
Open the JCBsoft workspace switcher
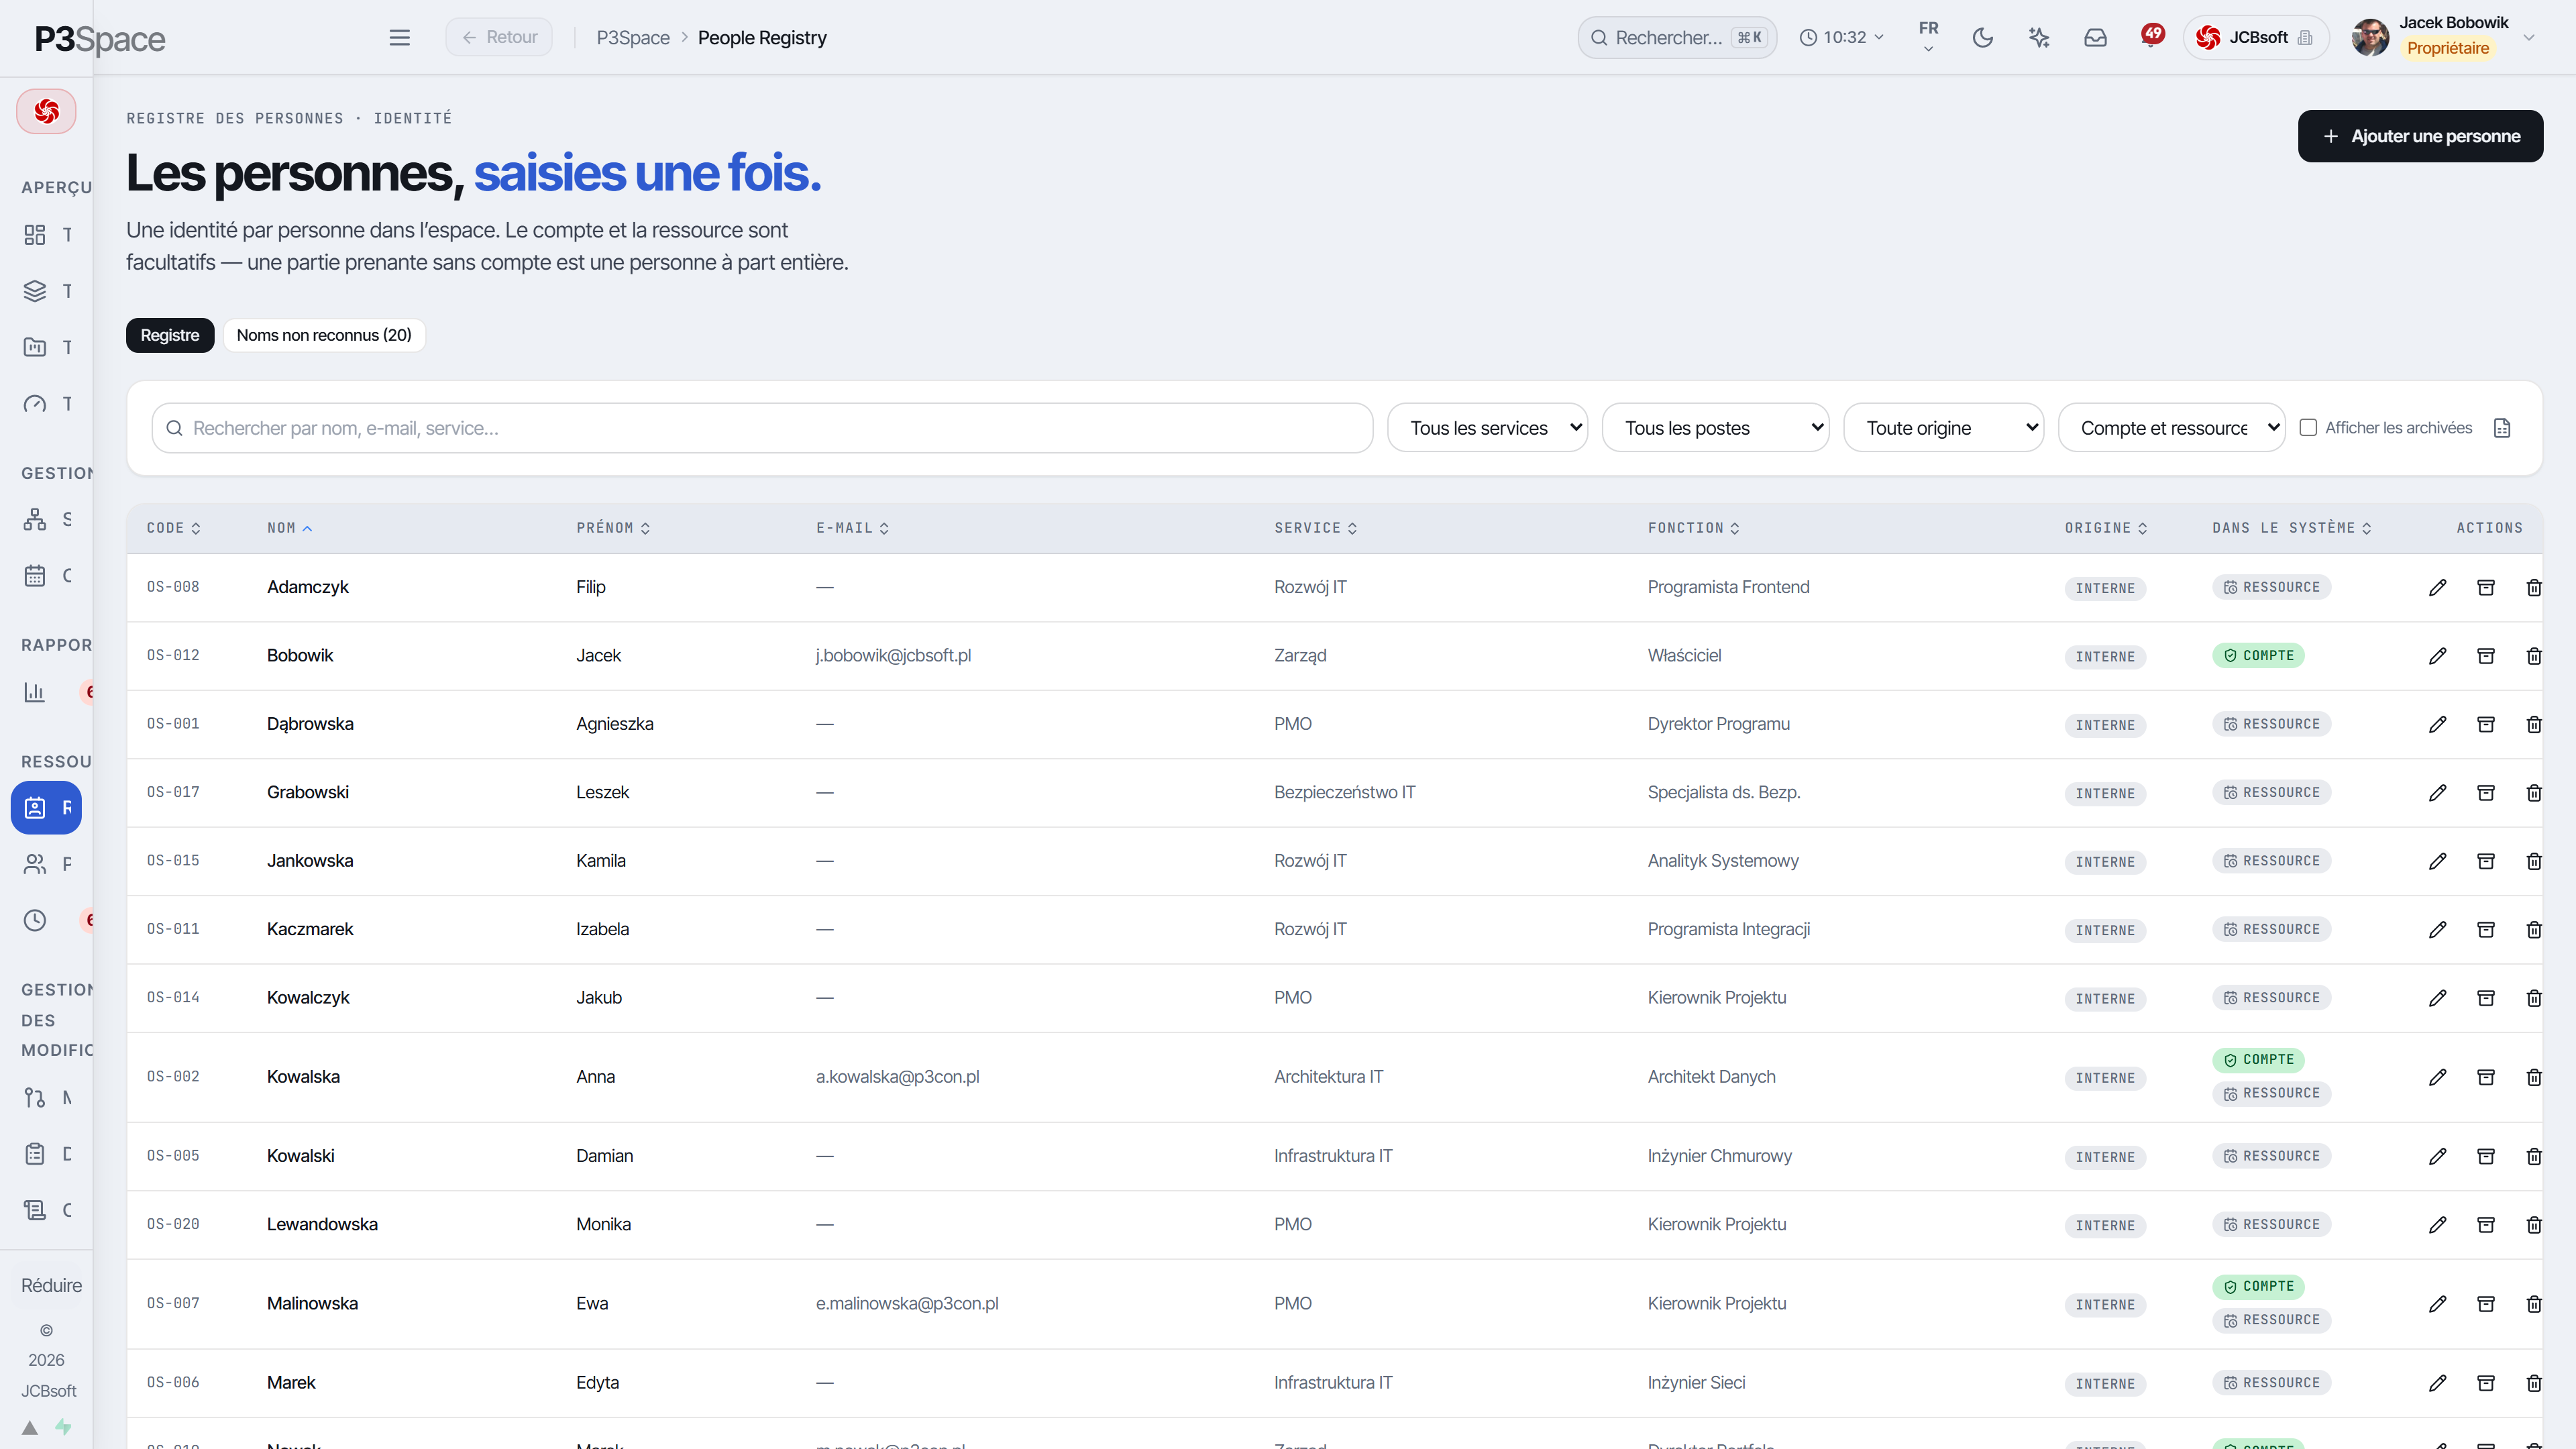click(x=2255, y=37)
